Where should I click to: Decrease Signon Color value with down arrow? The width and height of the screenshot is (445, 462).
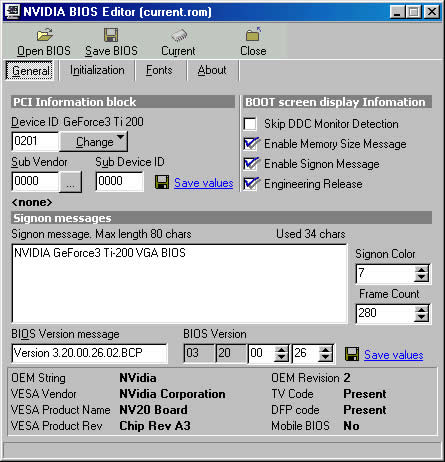point(422,278)
